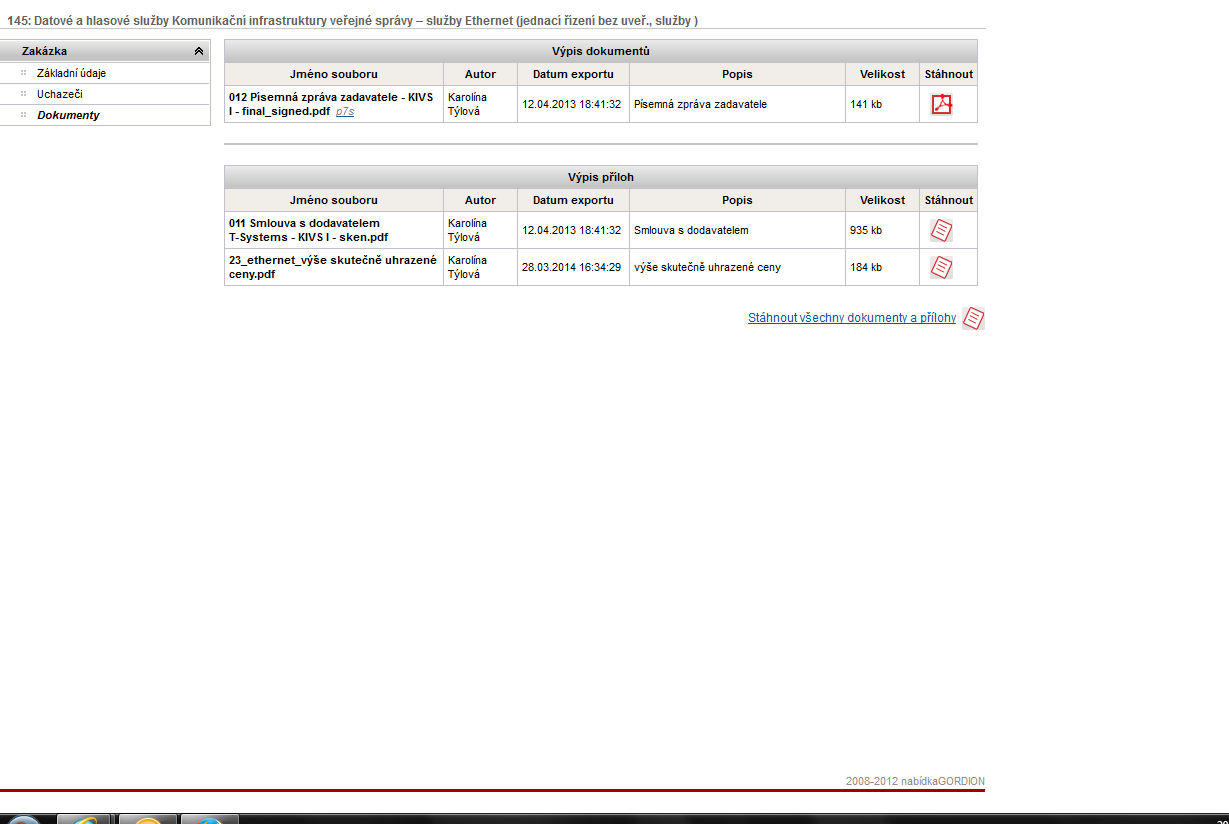This screenshot has height=824, width=1229.
Task: Click the Výpis příloh table title bar
Action: [x=600, y=177]
